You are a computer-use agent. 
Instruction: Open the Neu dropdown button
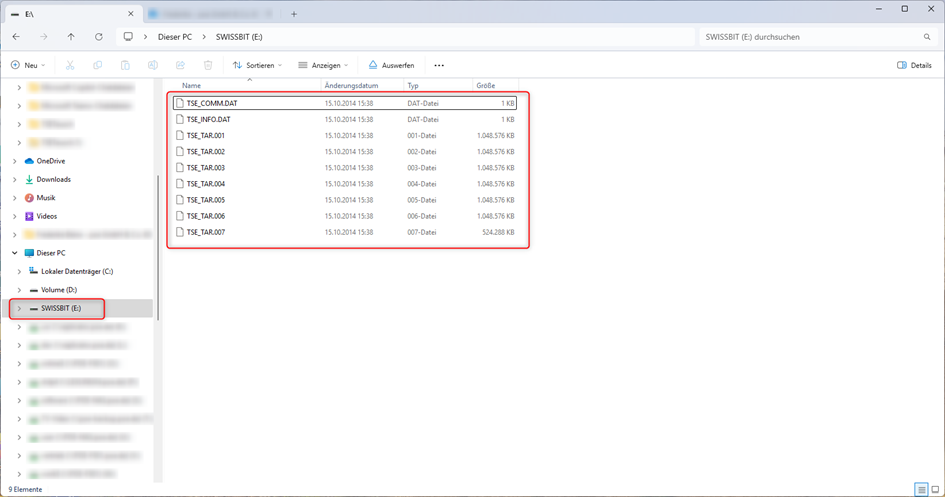28,65
